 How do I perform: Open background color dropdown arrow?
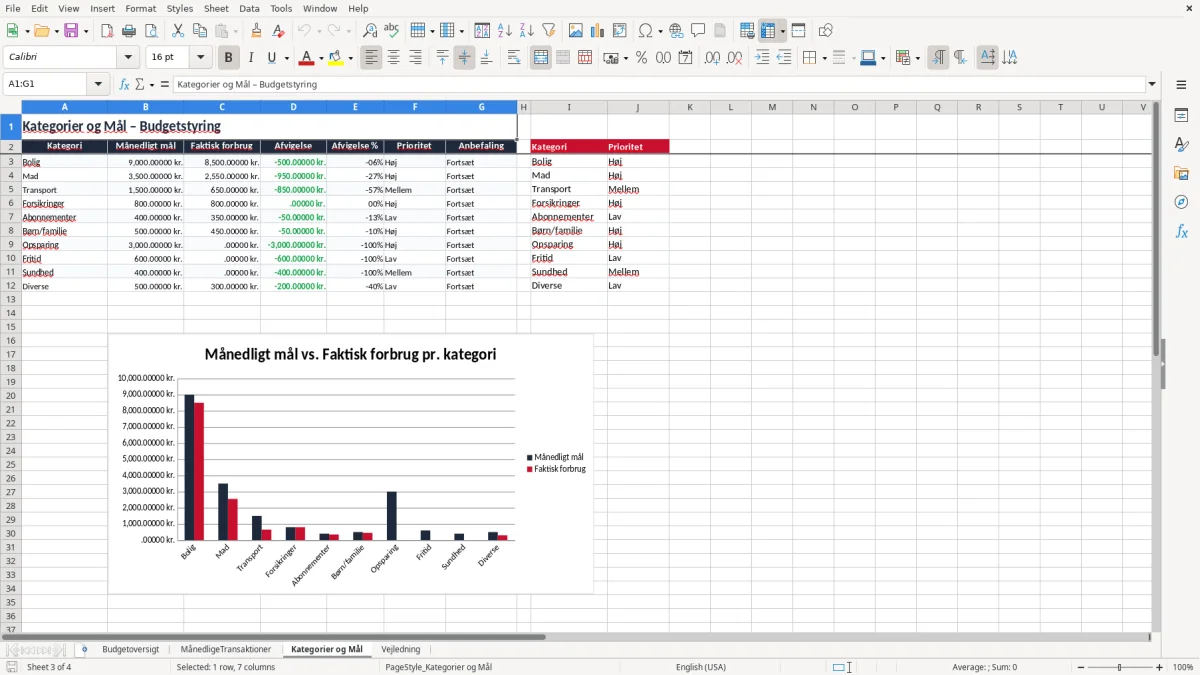tap(351, 58)
